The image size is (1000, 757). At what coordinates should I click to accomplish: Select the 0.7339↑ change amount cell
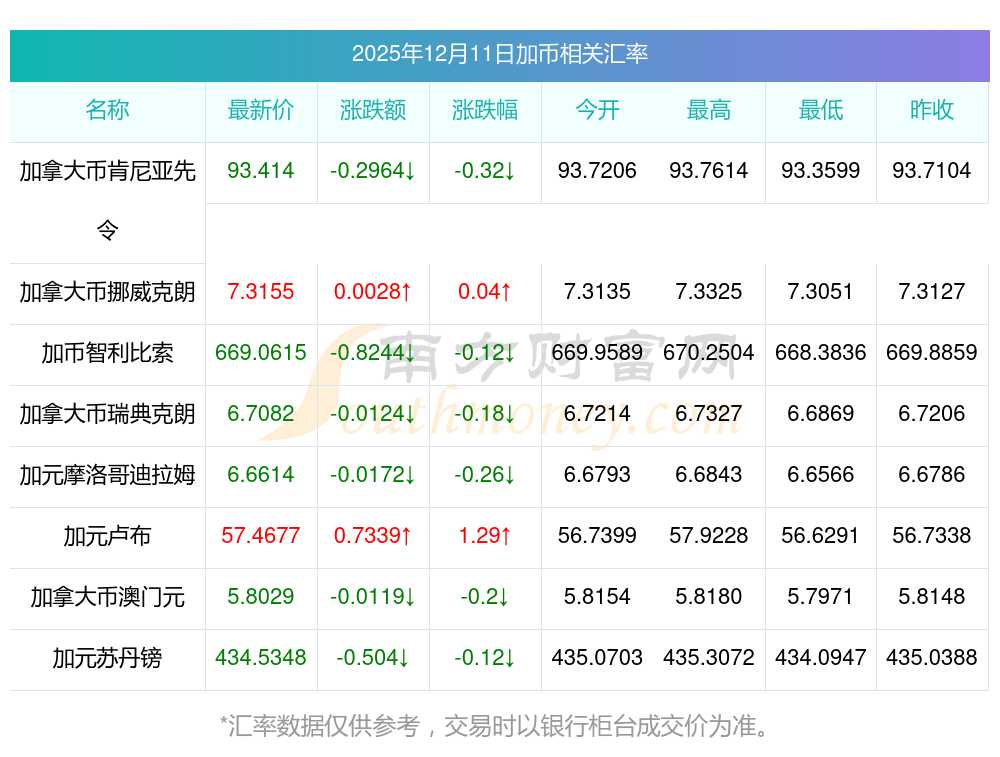[373, 536]
